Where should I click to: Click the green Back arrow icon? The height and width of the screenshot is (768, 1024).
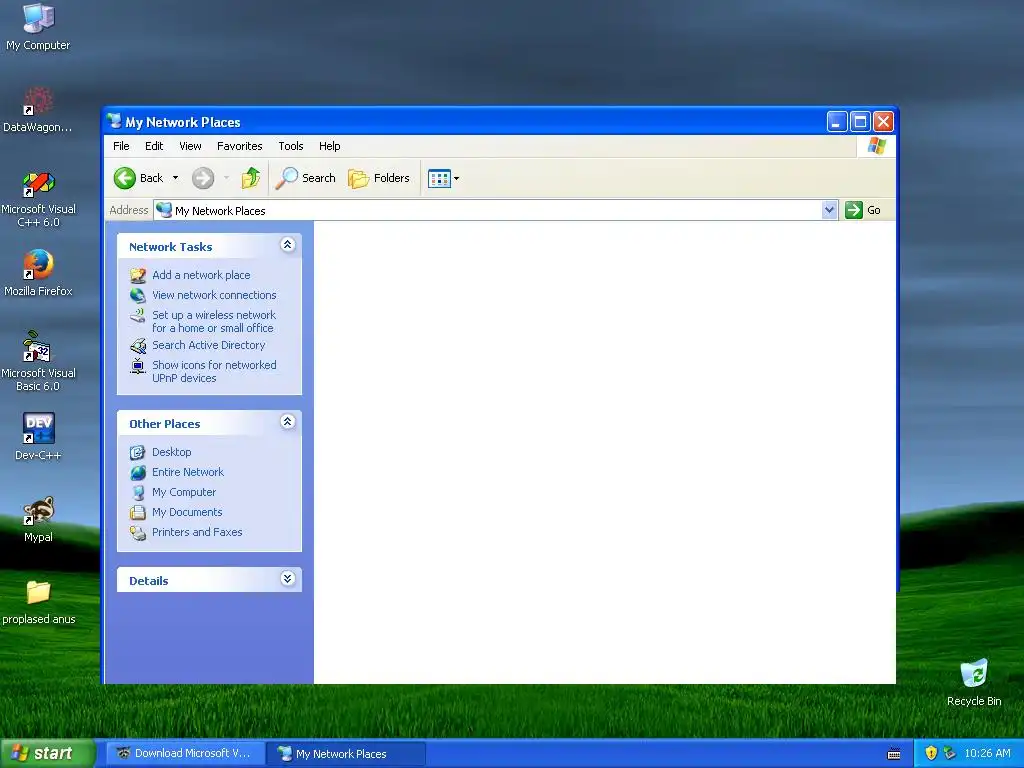[x=125, y=178]
